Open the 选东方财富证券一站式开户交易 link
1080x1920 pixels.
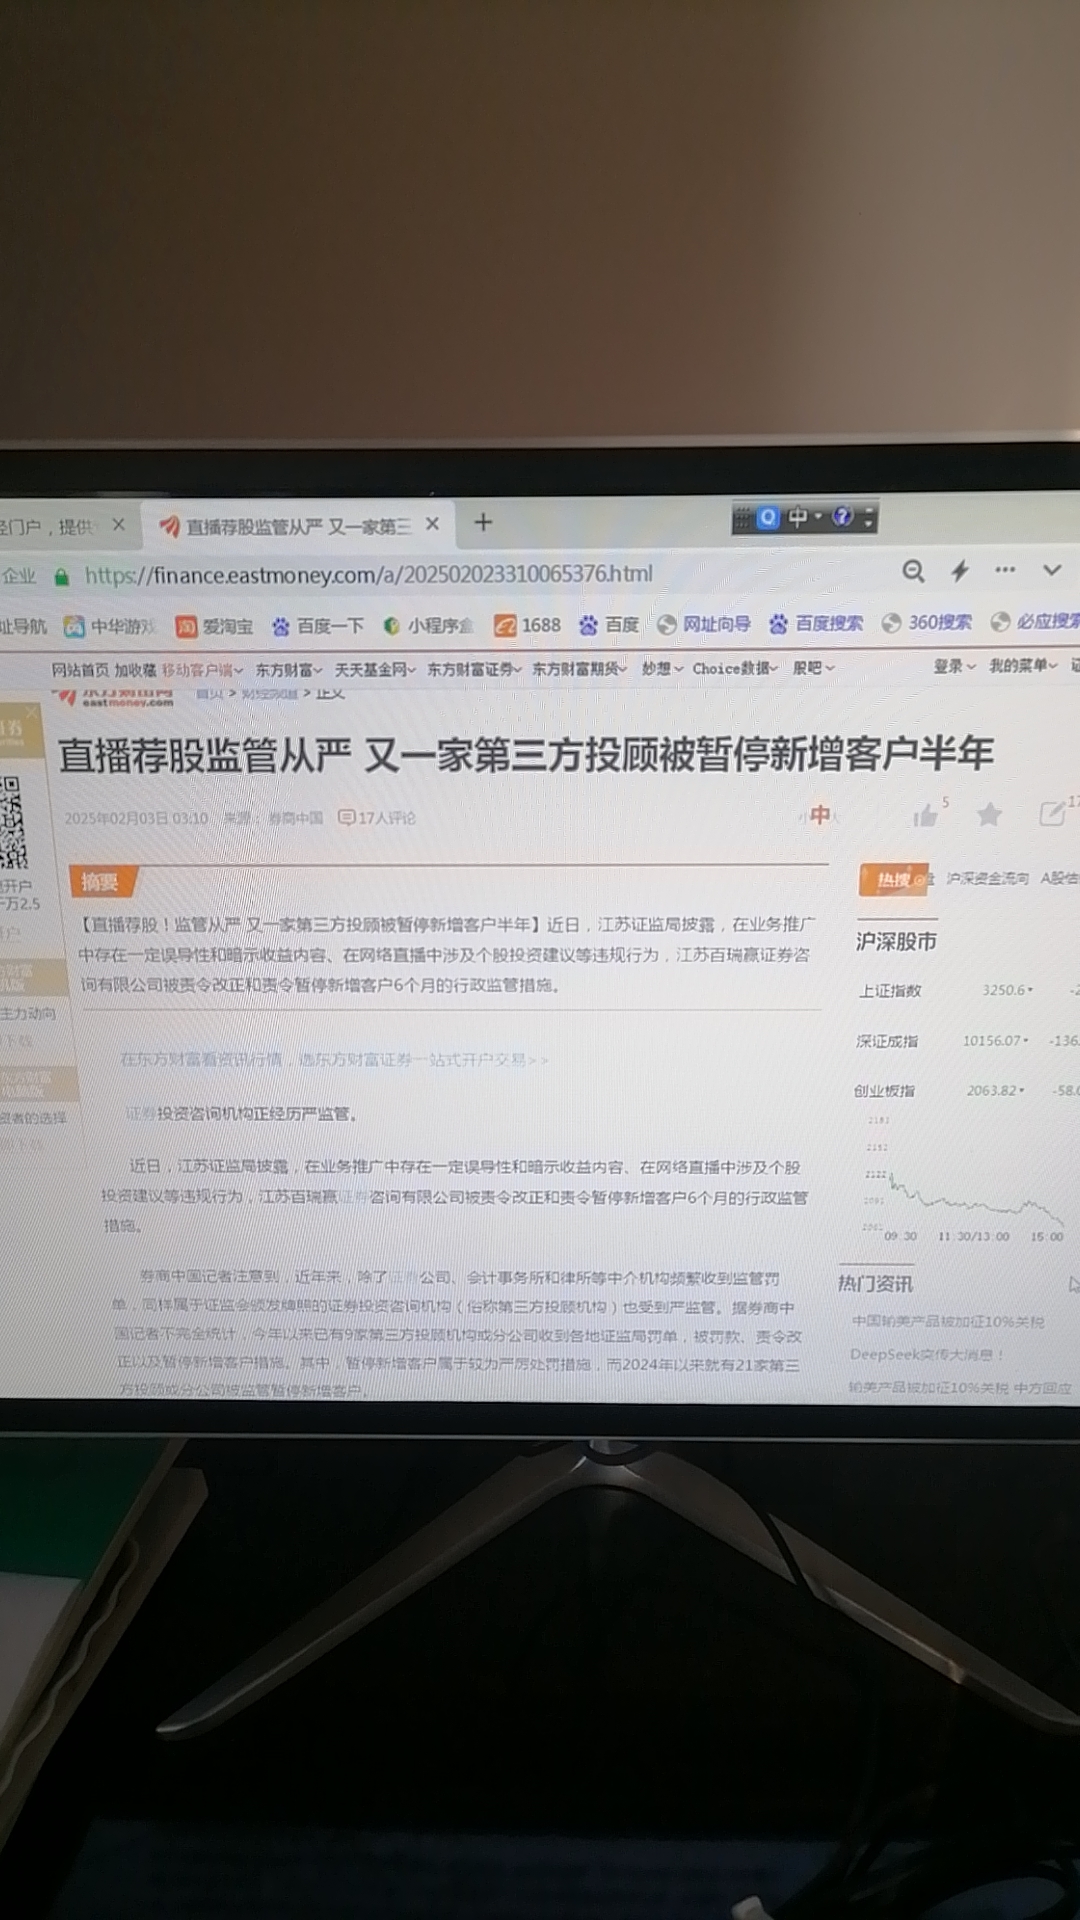423,1059
